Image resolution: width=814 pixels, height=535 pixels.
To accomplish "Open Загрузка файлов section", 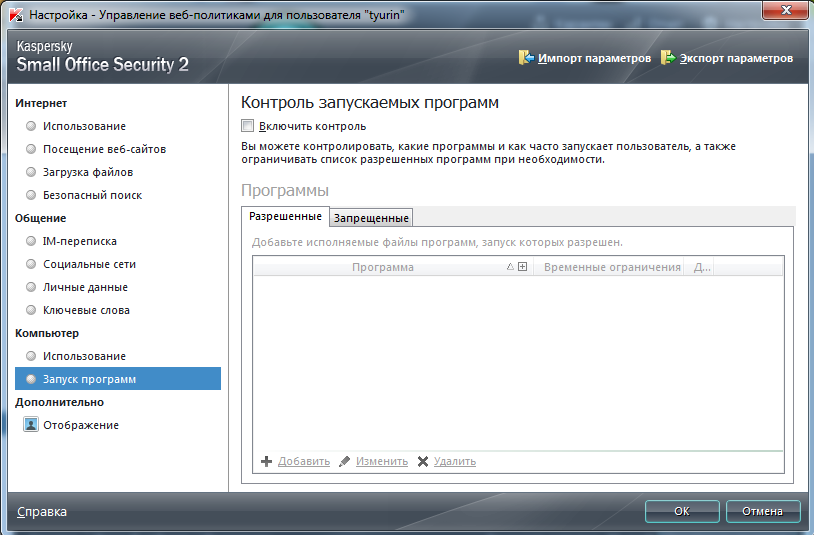I will pyautogui.click(x=88, y=172).
